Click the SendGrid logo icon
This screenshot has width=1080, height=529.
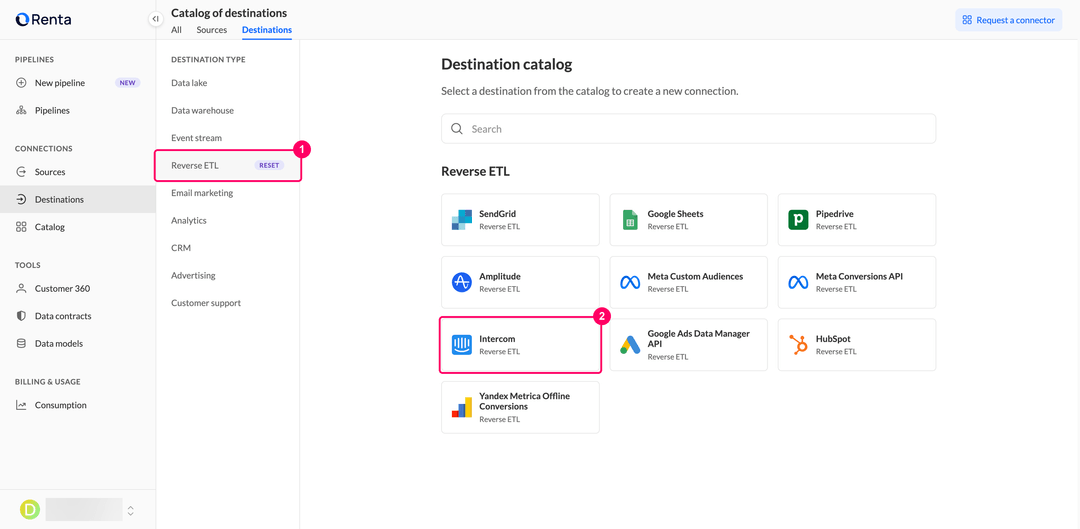(461, 220)
